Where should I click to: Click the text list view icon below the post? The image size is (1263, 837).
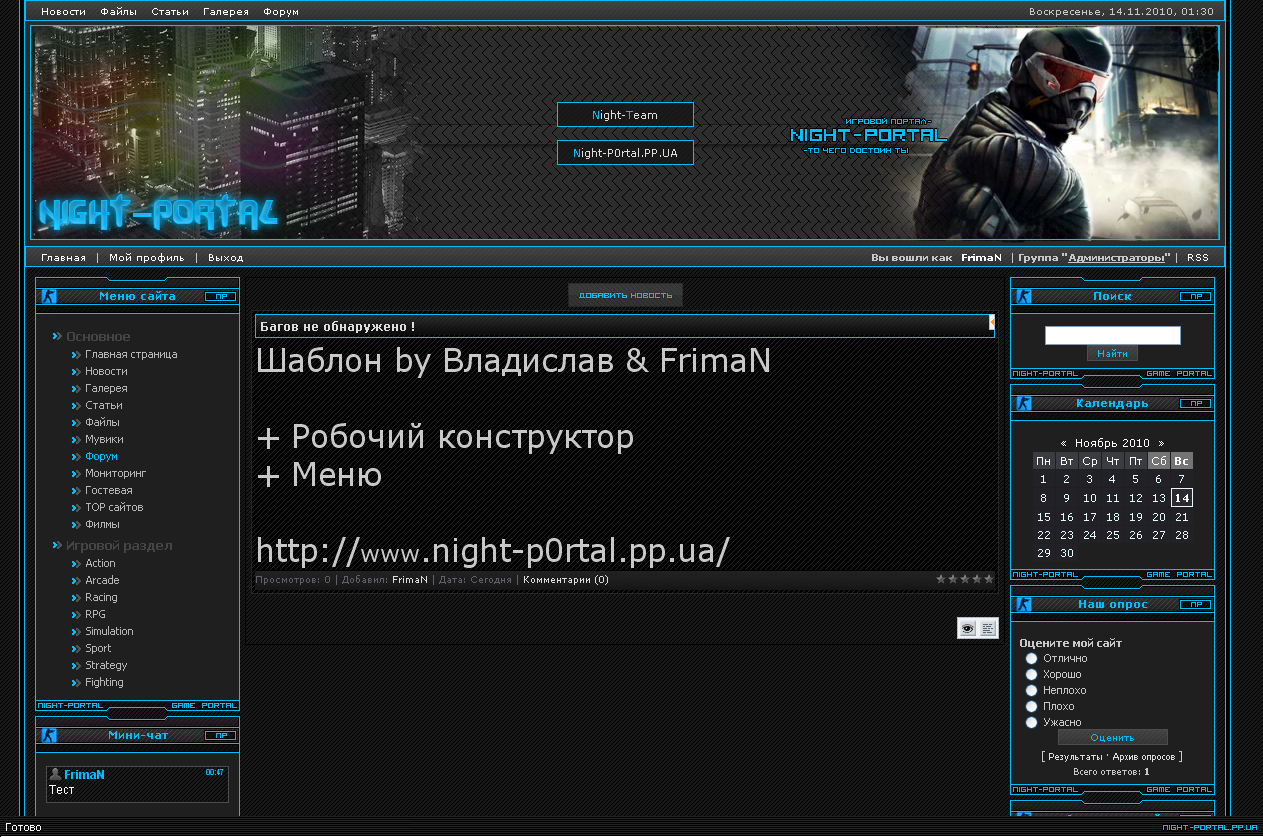tap(988, 628)
